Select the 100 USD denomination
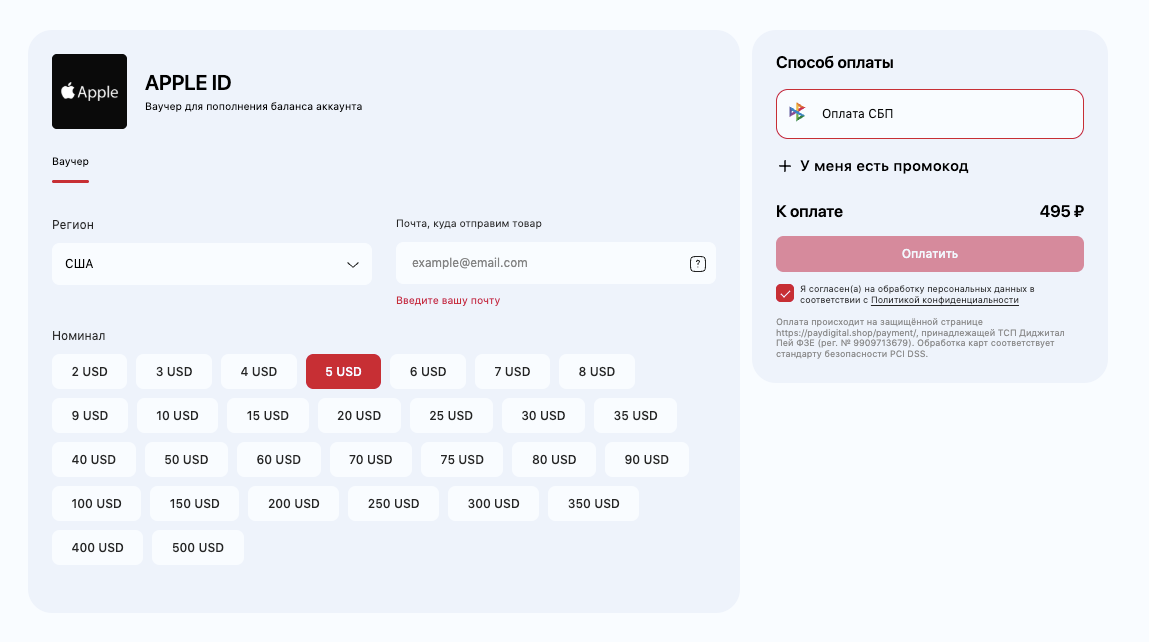This screenshot has width=1149, height=642. tap(96, 503)
